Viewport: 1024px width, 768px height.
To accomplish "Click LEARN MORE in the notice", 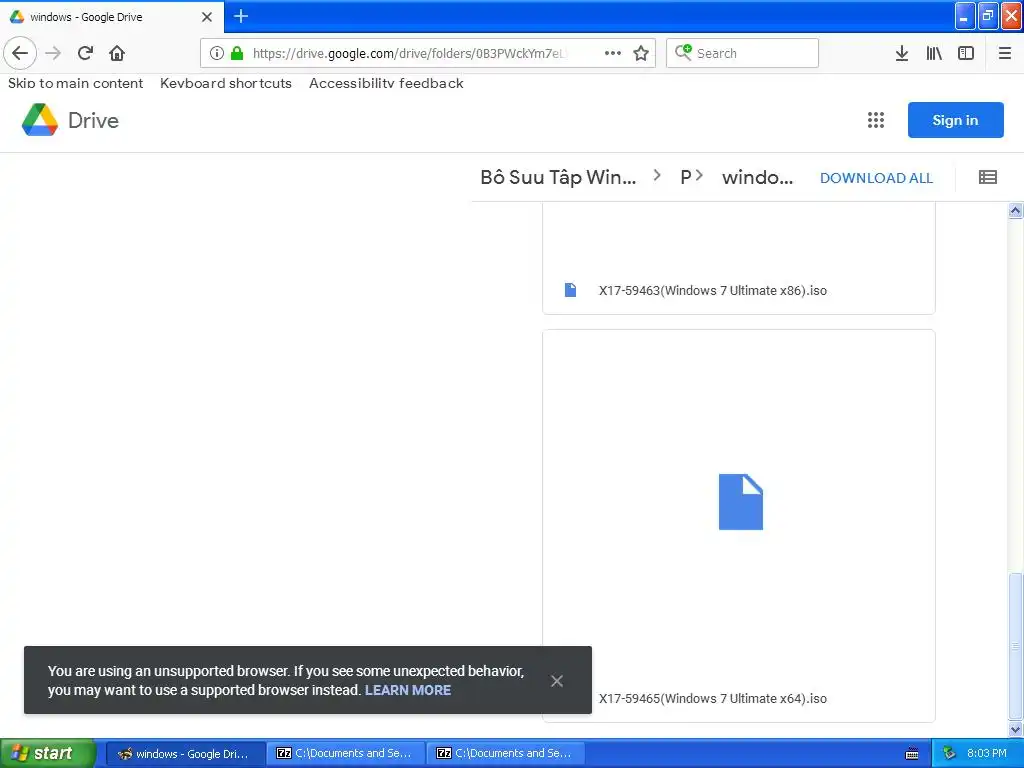I will click(408, 690).
